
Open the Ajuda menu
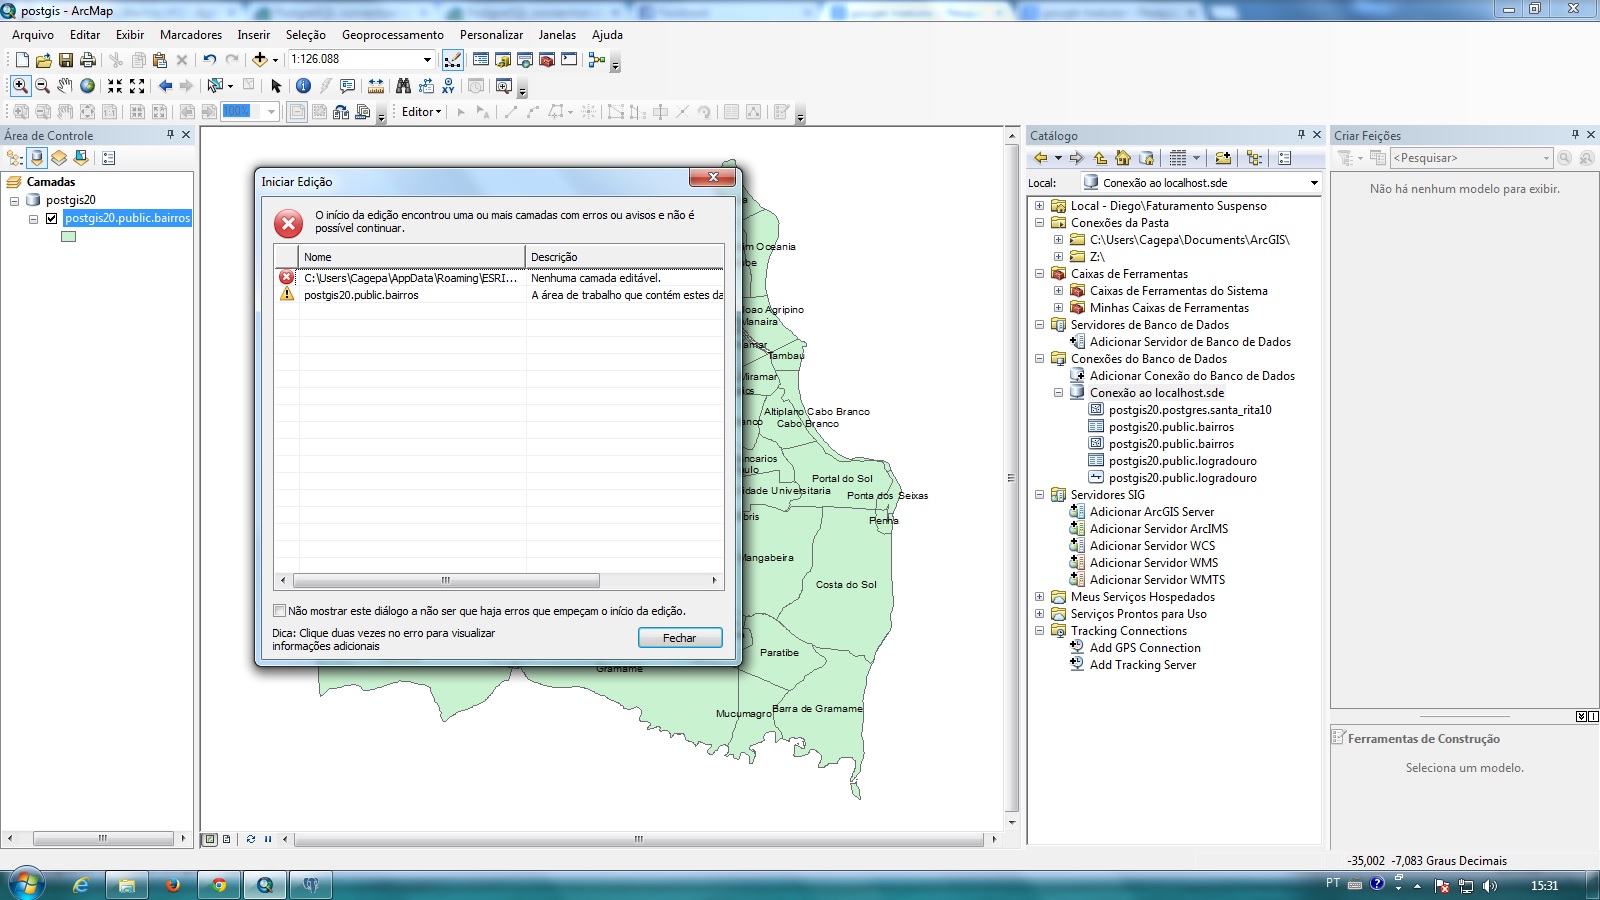pyautogui.click(x=607, y=35)
